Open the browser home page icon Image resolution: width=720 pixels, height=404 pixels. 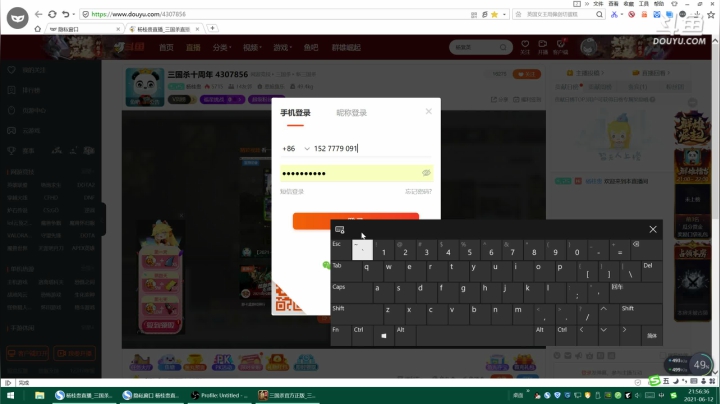click(38, 29)
